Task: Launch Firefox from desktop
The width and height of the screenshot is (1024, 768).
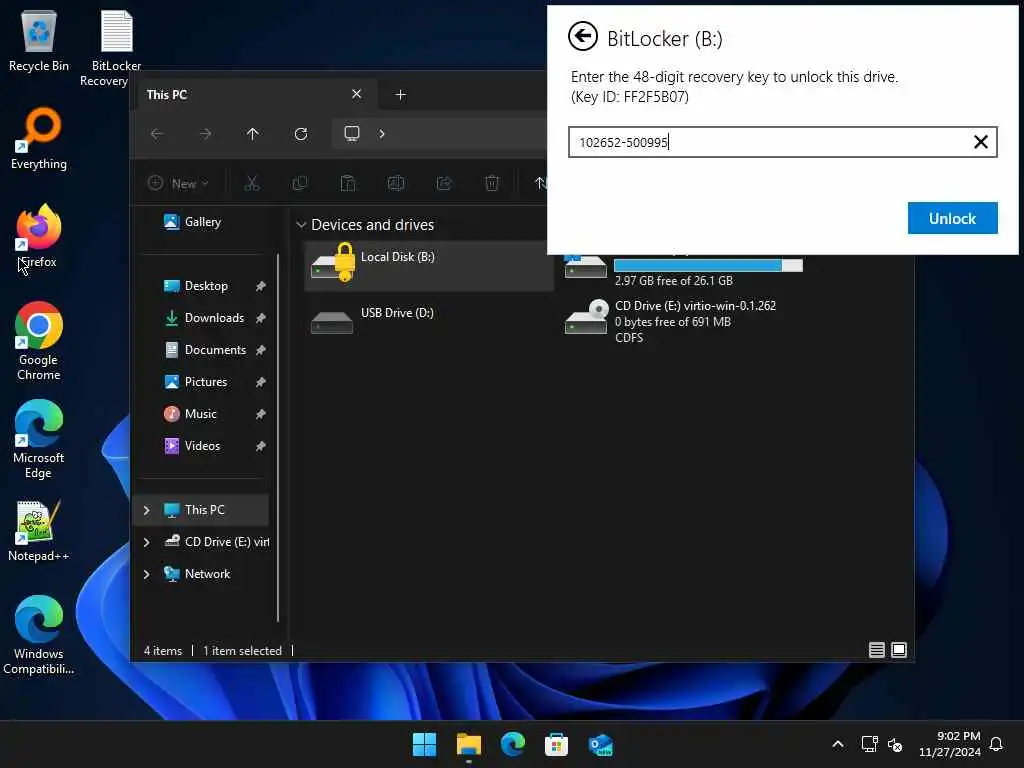Action: coord(39,236)
